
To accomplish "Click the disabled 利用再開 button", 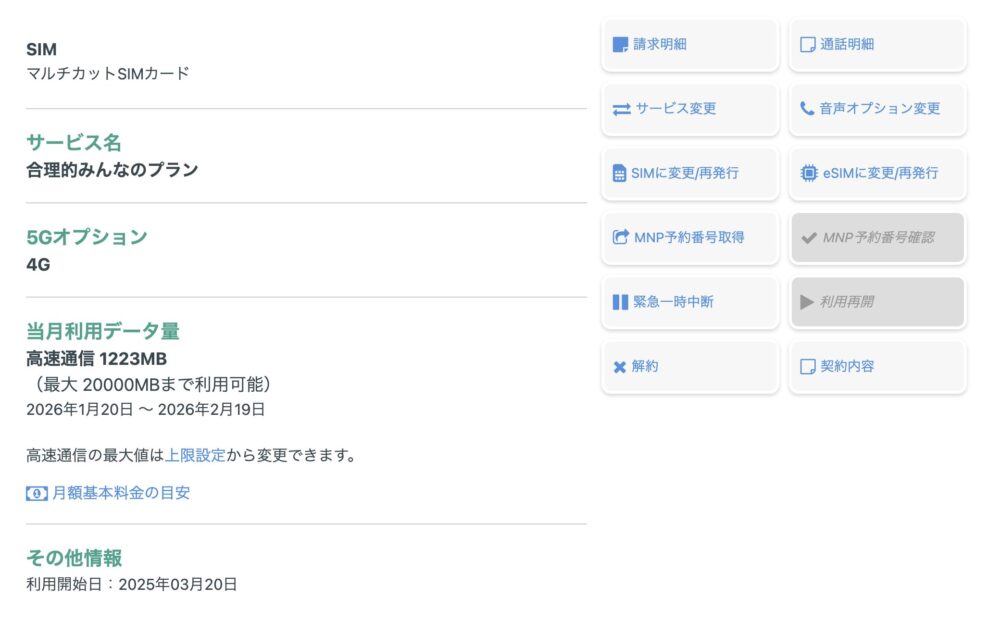I will [878, 302].
